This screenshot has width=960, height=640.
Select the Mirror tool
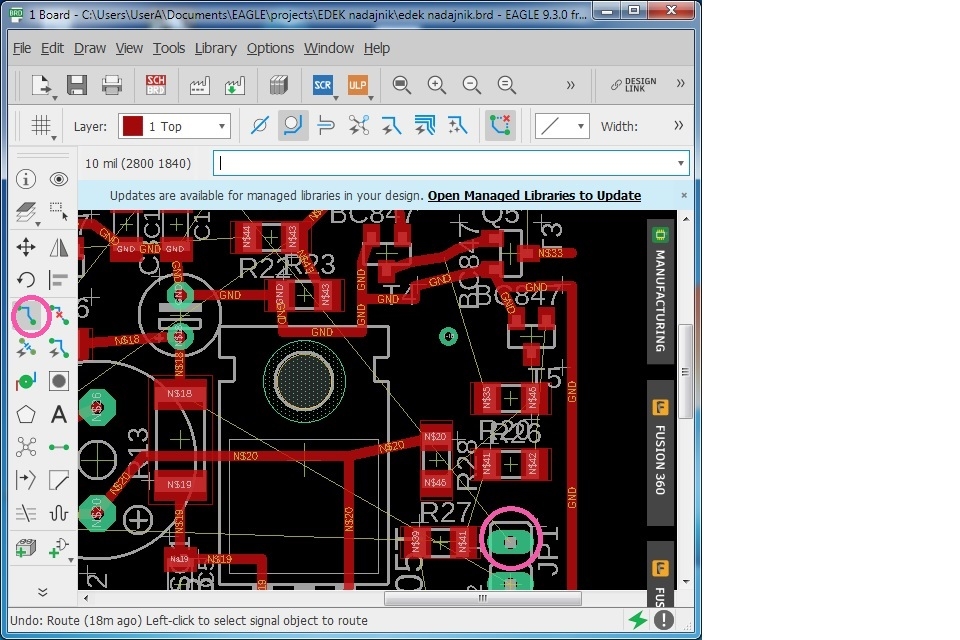coord(59,247)
